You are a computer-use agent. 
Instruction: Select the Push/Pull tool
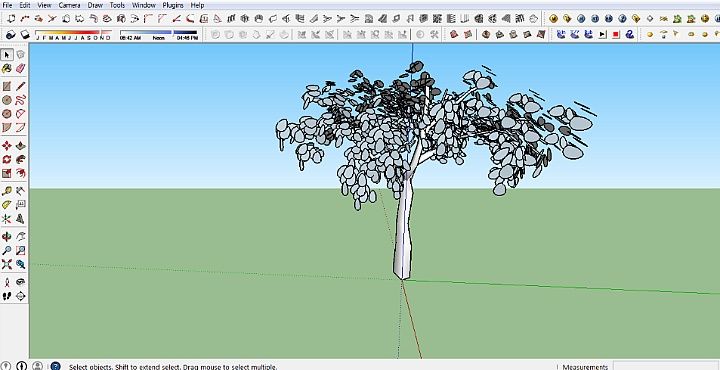click(20, 146)
